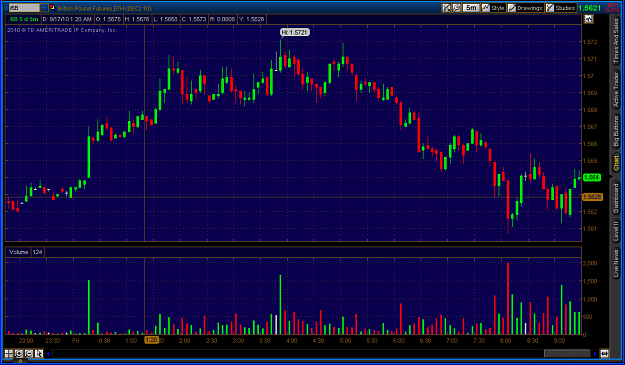Click the orange 1:20 time marker on axis
625x365 pixels.
point(151,340)
